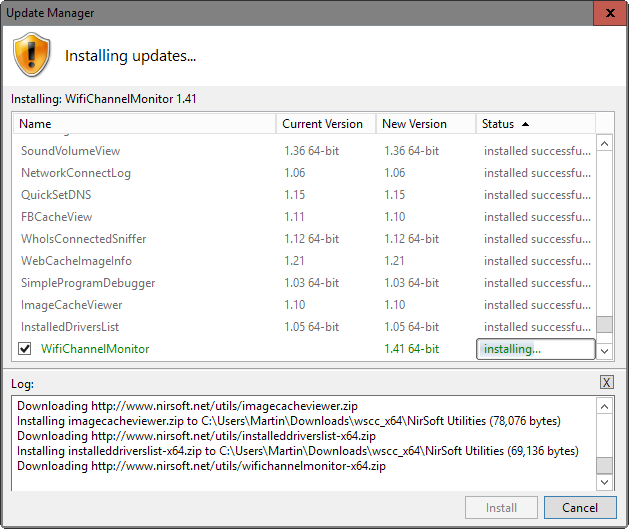Click the disabled Install button
The image size is (629, 529).
(501, 508)
